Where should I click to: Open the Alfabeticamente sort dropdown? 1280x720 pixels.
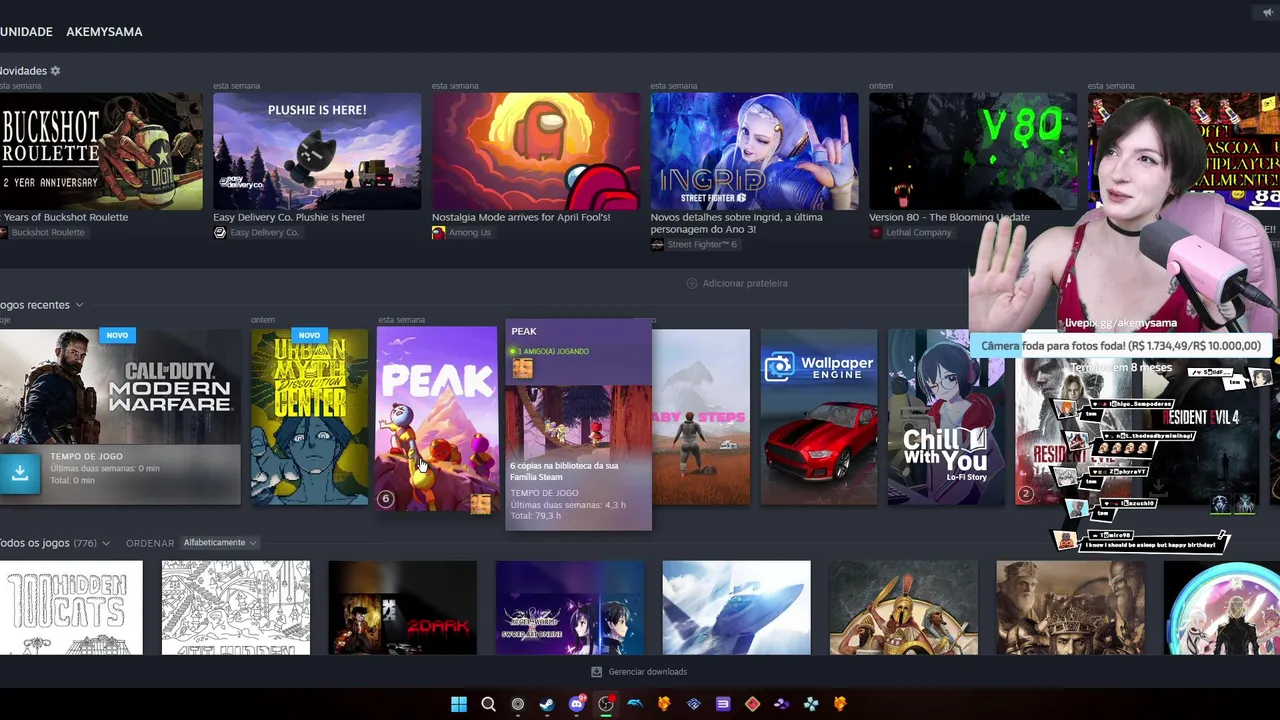pyautogui.click(x=219, y=543)
